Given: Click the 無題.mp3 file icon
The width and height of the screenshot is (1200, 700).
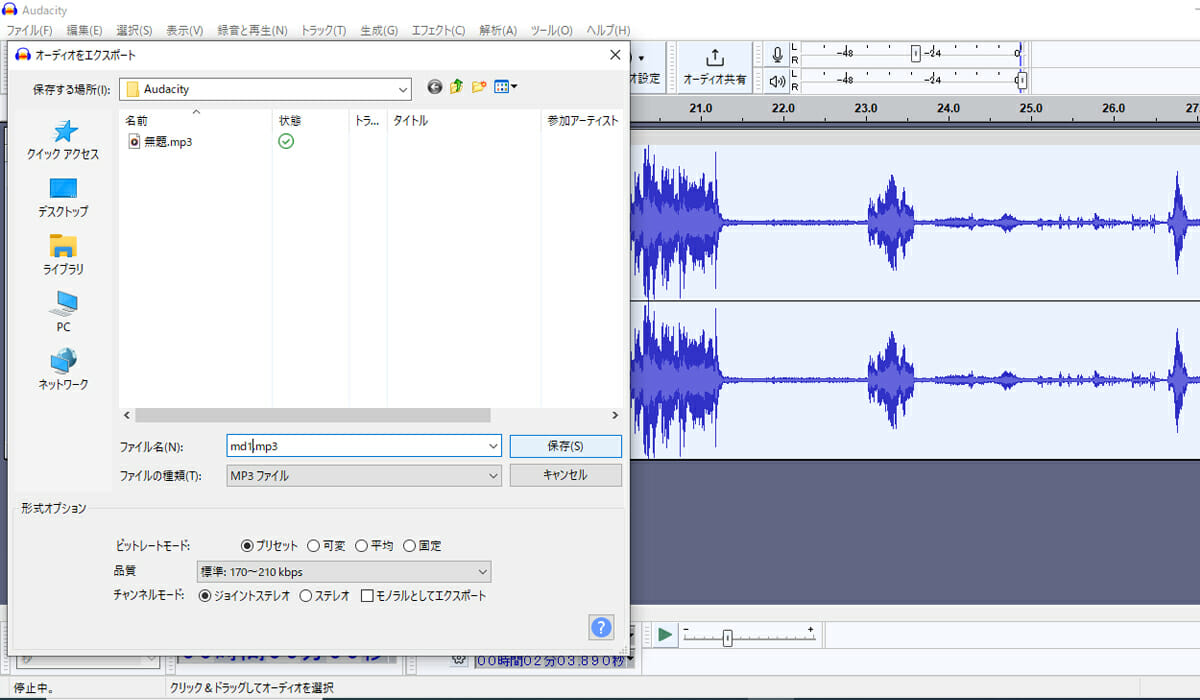Looking at the screenshot, I should (135, 142).
